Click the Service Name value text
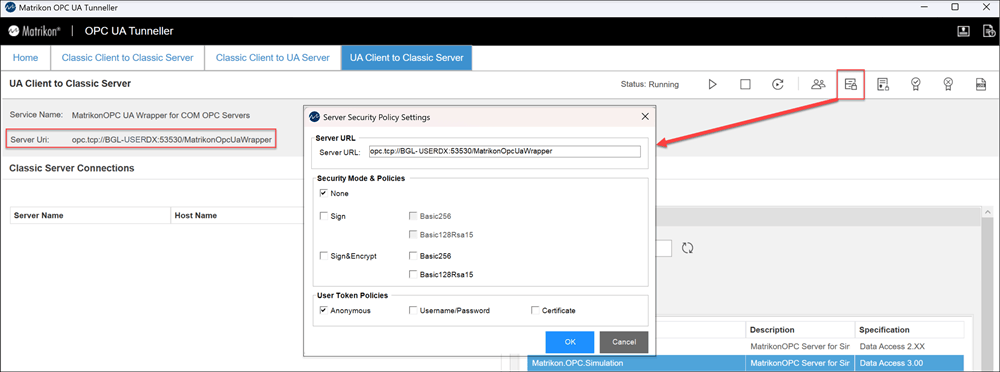This screenshot has height=372, width=1000. coord(161,115)
